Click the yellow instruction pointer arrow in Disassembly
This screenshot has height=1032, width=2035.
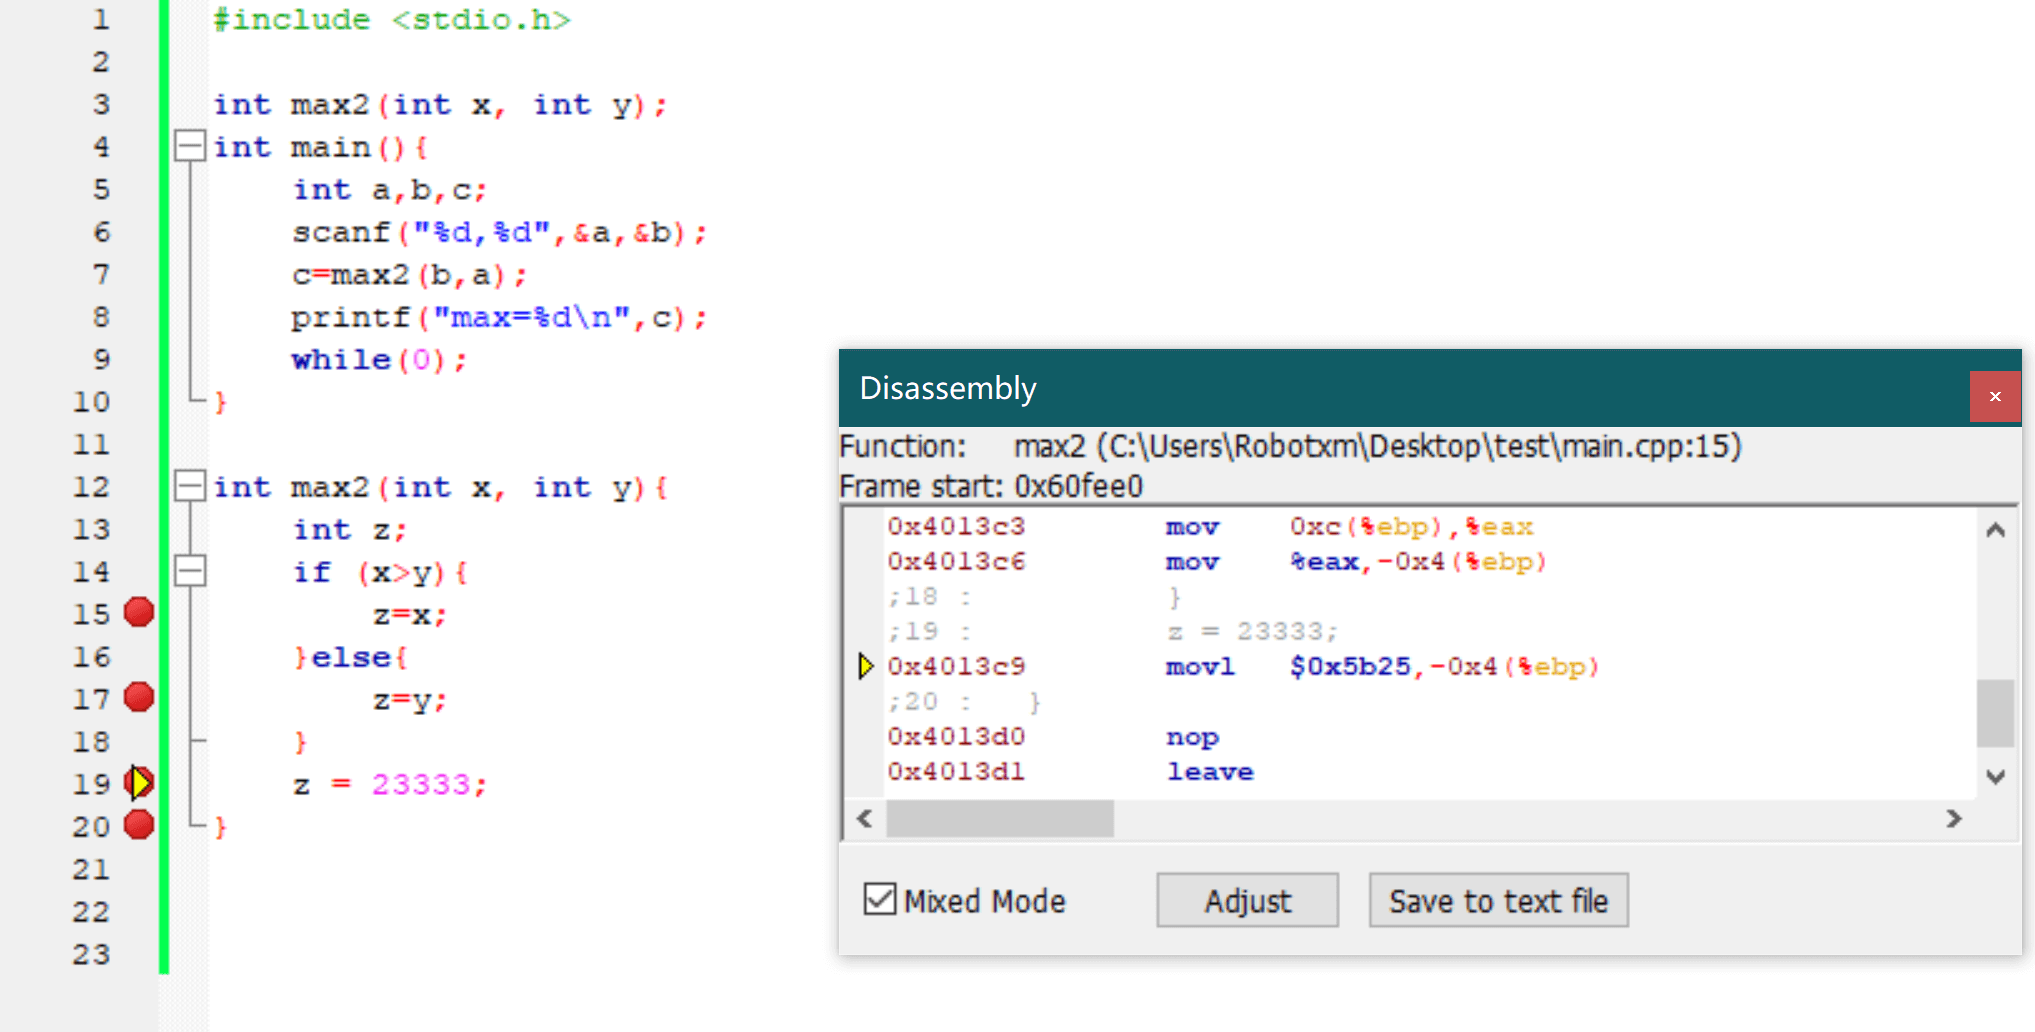point(866,666)
